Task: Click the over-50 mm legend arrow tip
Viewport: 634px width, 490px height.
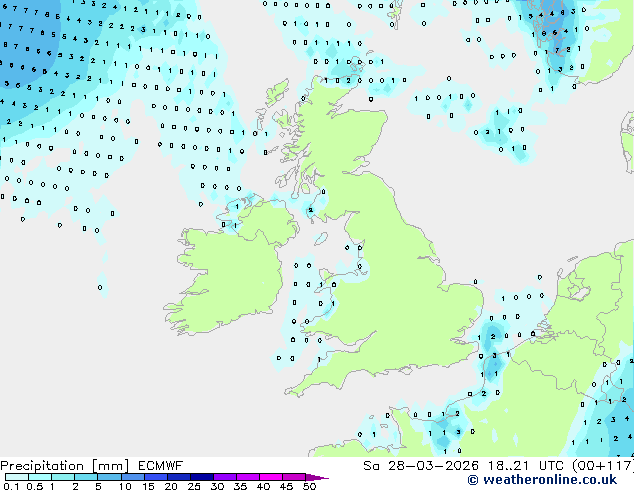Action: coord(317,477)
